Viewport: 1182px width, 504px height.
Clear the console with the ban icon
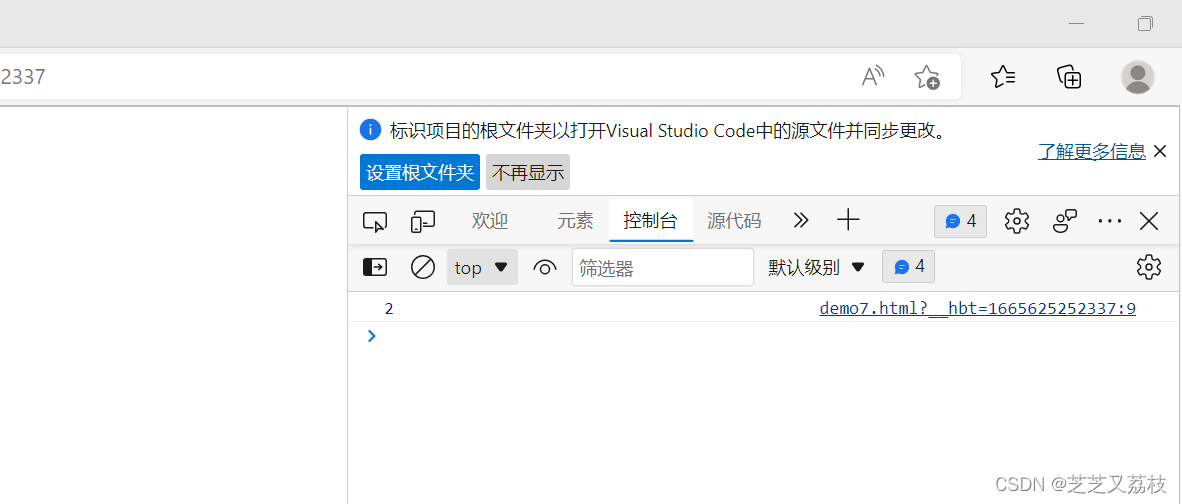coord(423,267)
